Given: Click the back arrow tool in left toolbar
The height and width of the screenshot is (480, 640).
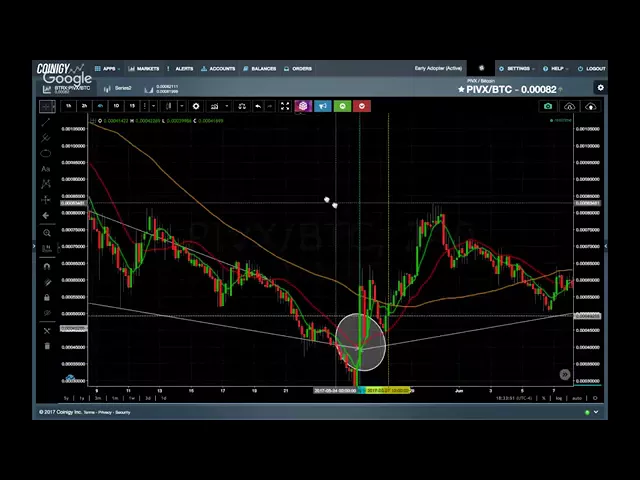Looking at the screenshot, I should coord(46,216).
